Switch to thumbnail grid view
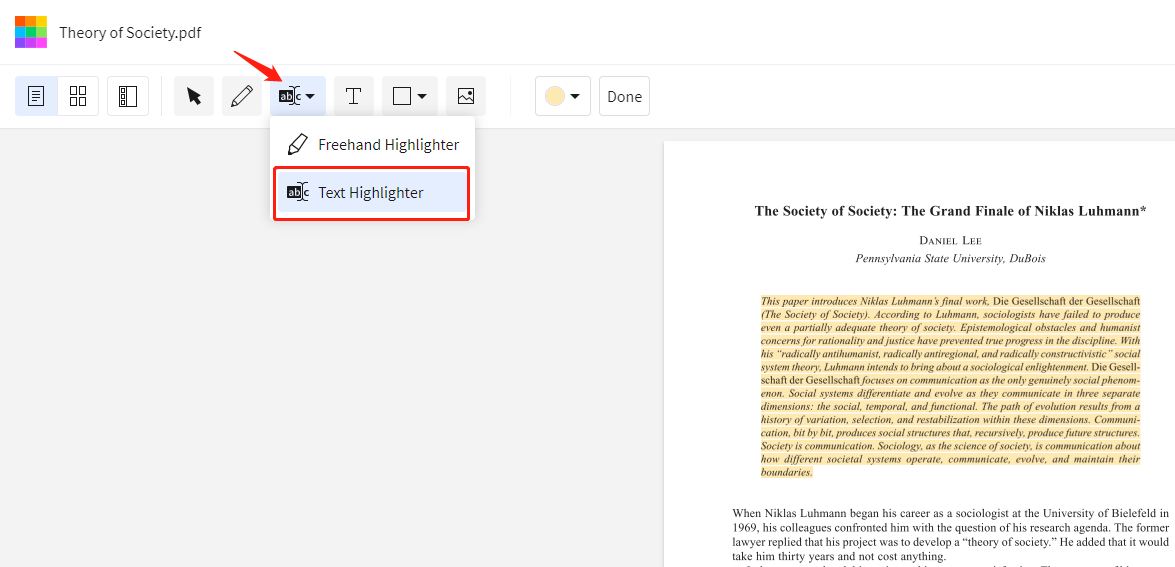Viewport: 1175px width, 567px height. 78,96
